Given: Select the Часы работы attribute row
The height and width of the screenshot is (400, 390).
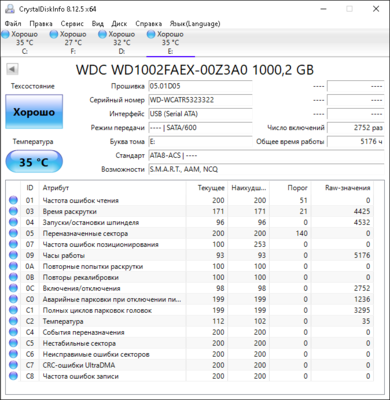Looking at the screenshot, I should tap(190, 255).
